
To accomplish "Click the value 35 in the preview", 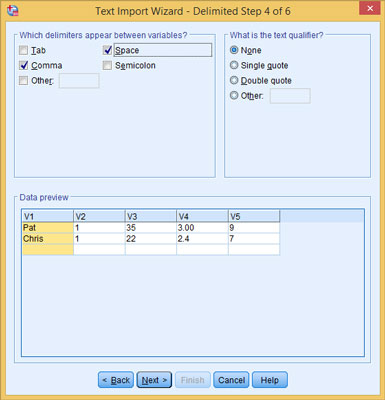I will [x=151, y=228].
